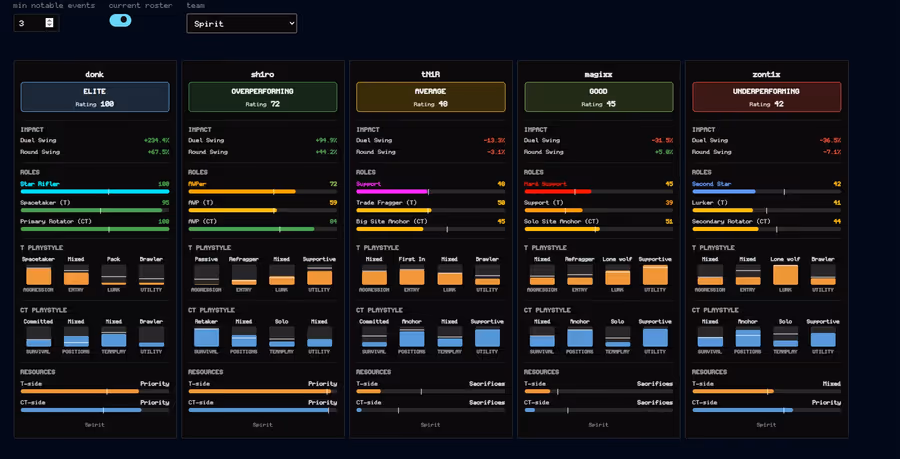Click sh1ro's Retaker survival CT block
900x459 pixels.
pos(207,337)
